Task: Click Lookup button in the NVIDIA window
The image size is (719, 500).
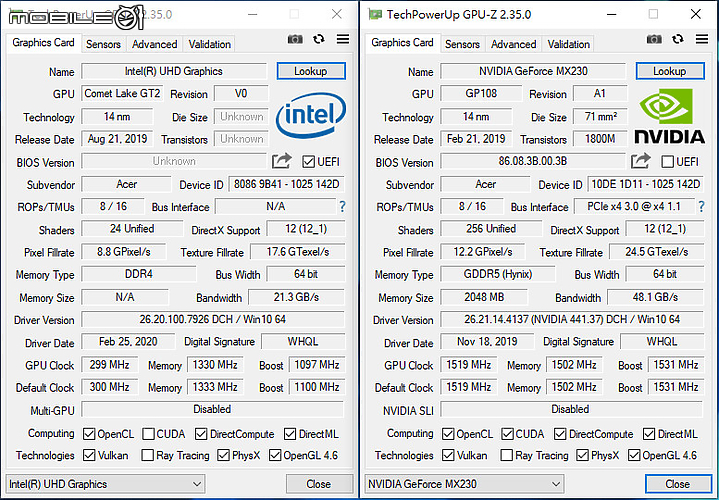Action: 670,71
